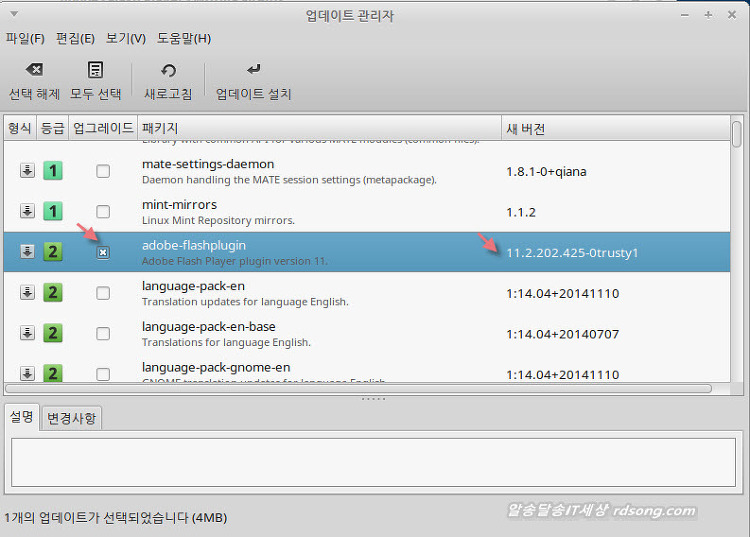Viewport: 750px width, 537px height.
Task: Uncheck the adobe-flashplugin upgrade checkbox
Action: click(103, 253)
